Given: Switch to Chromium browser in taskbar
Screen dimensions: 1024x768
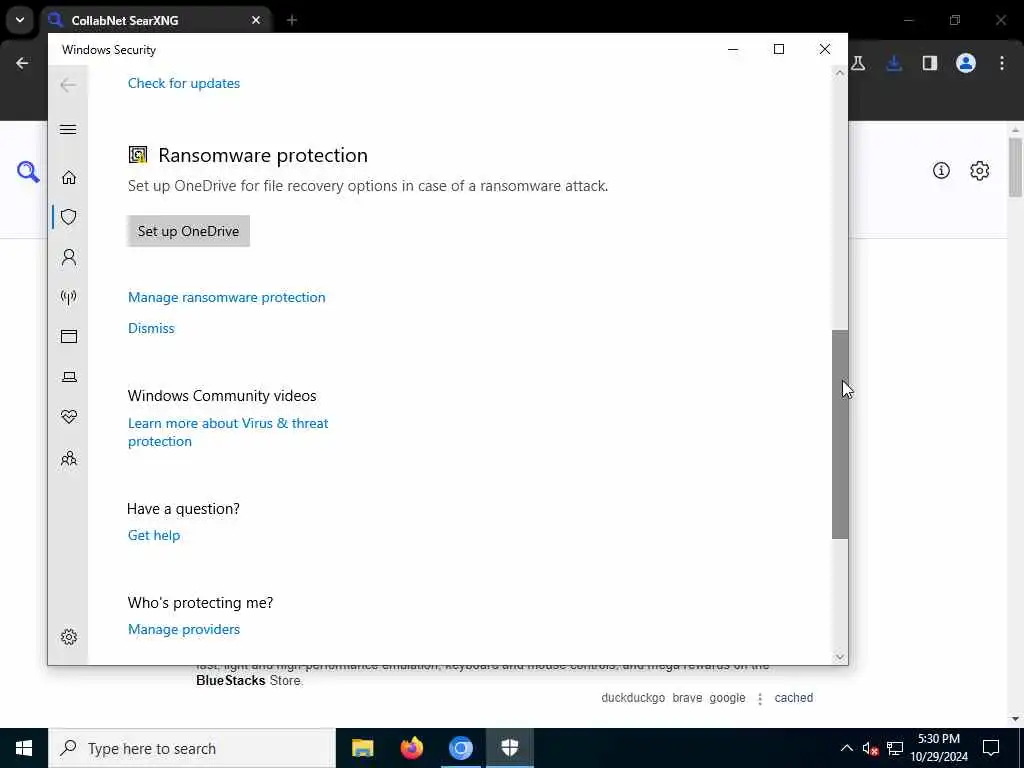Looking at the screenshot, I should [460, 748].
